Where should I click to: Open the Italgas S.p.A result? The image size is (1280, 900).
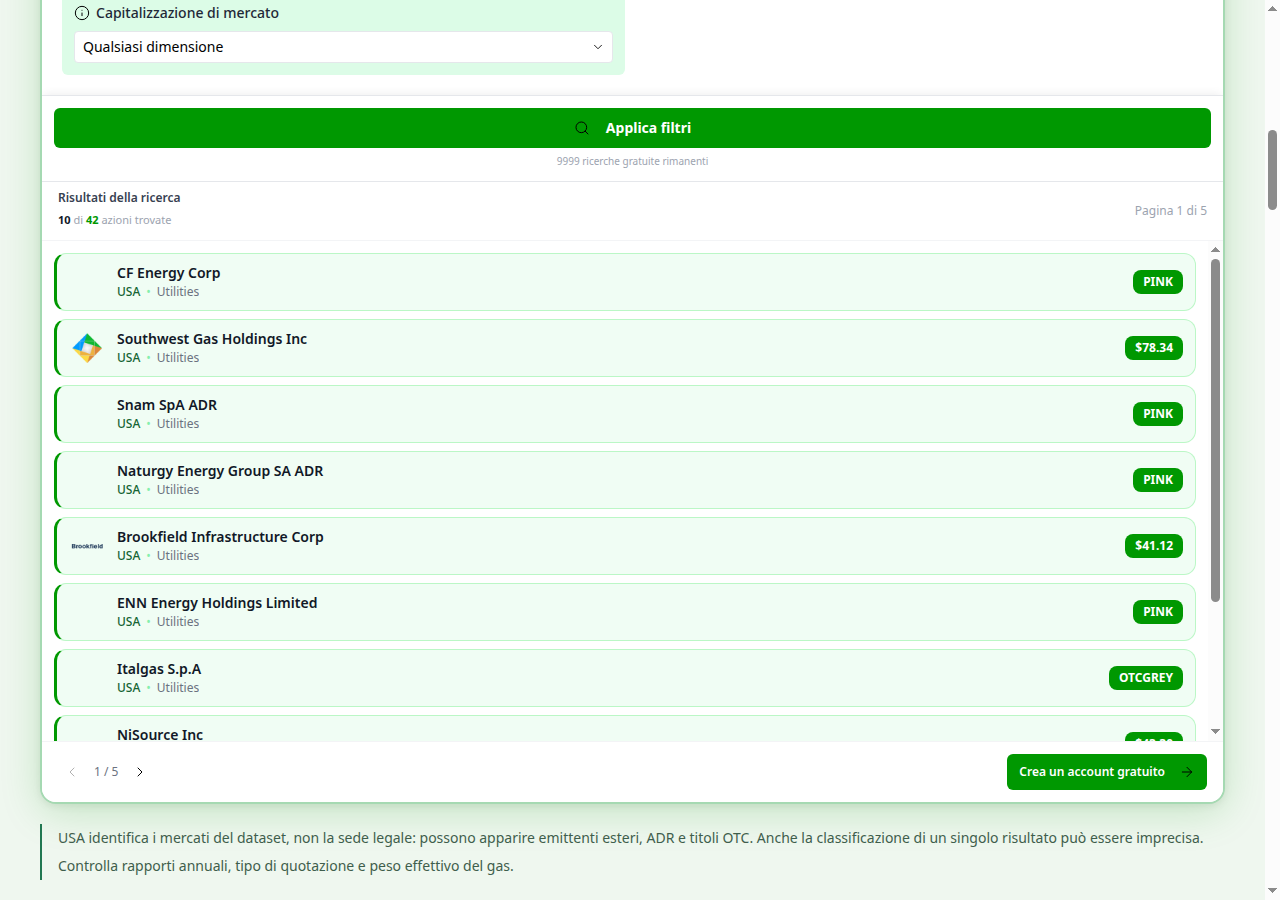625,678
